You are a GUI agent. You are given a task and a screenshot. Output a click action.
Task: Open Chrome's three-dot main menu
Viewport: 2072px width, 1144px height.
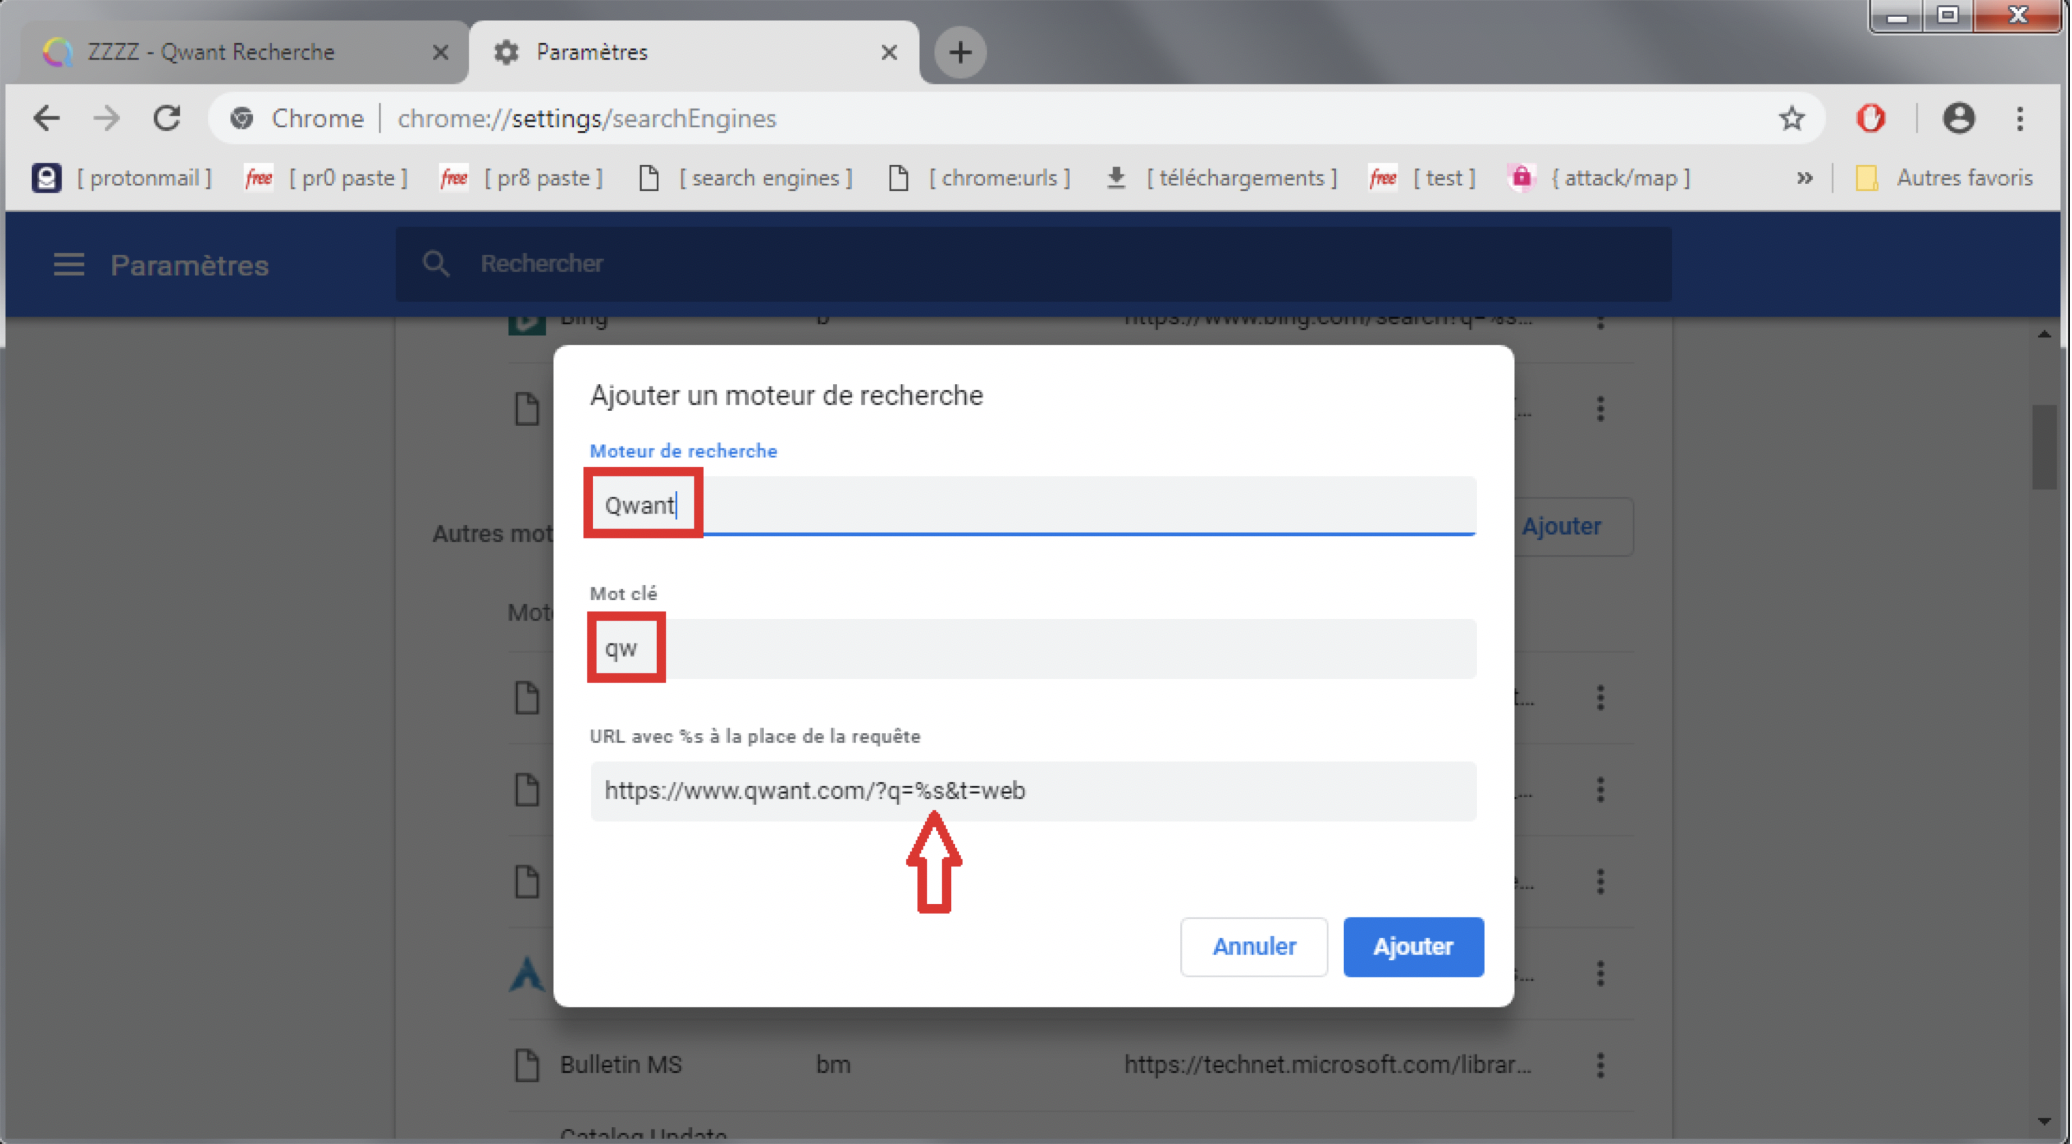pos(2020,118)
